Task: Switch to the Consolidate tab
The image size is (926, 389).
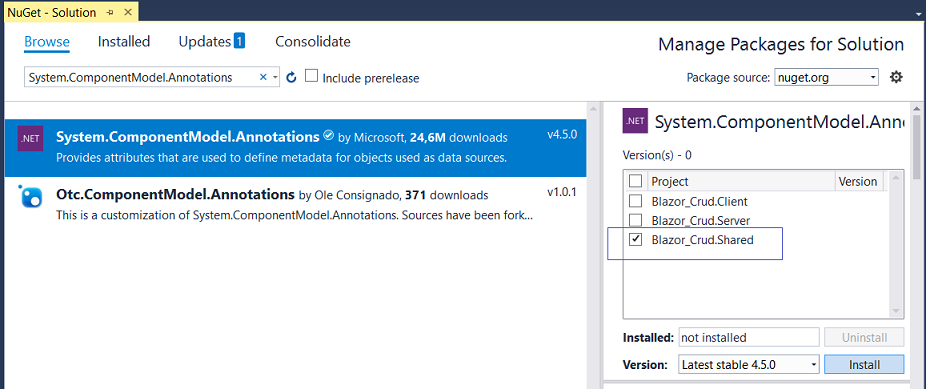Action: point(313,41)
